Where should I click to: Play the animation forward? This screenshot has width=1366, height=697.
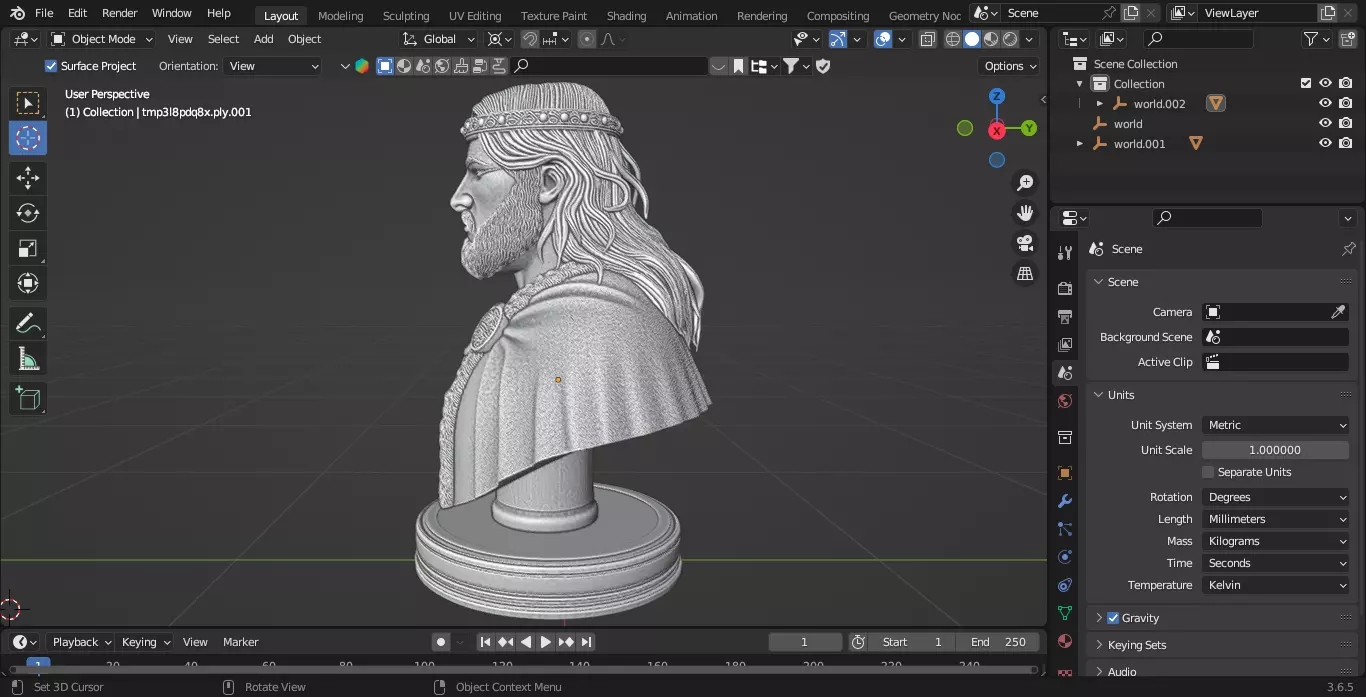pos(546,642)
